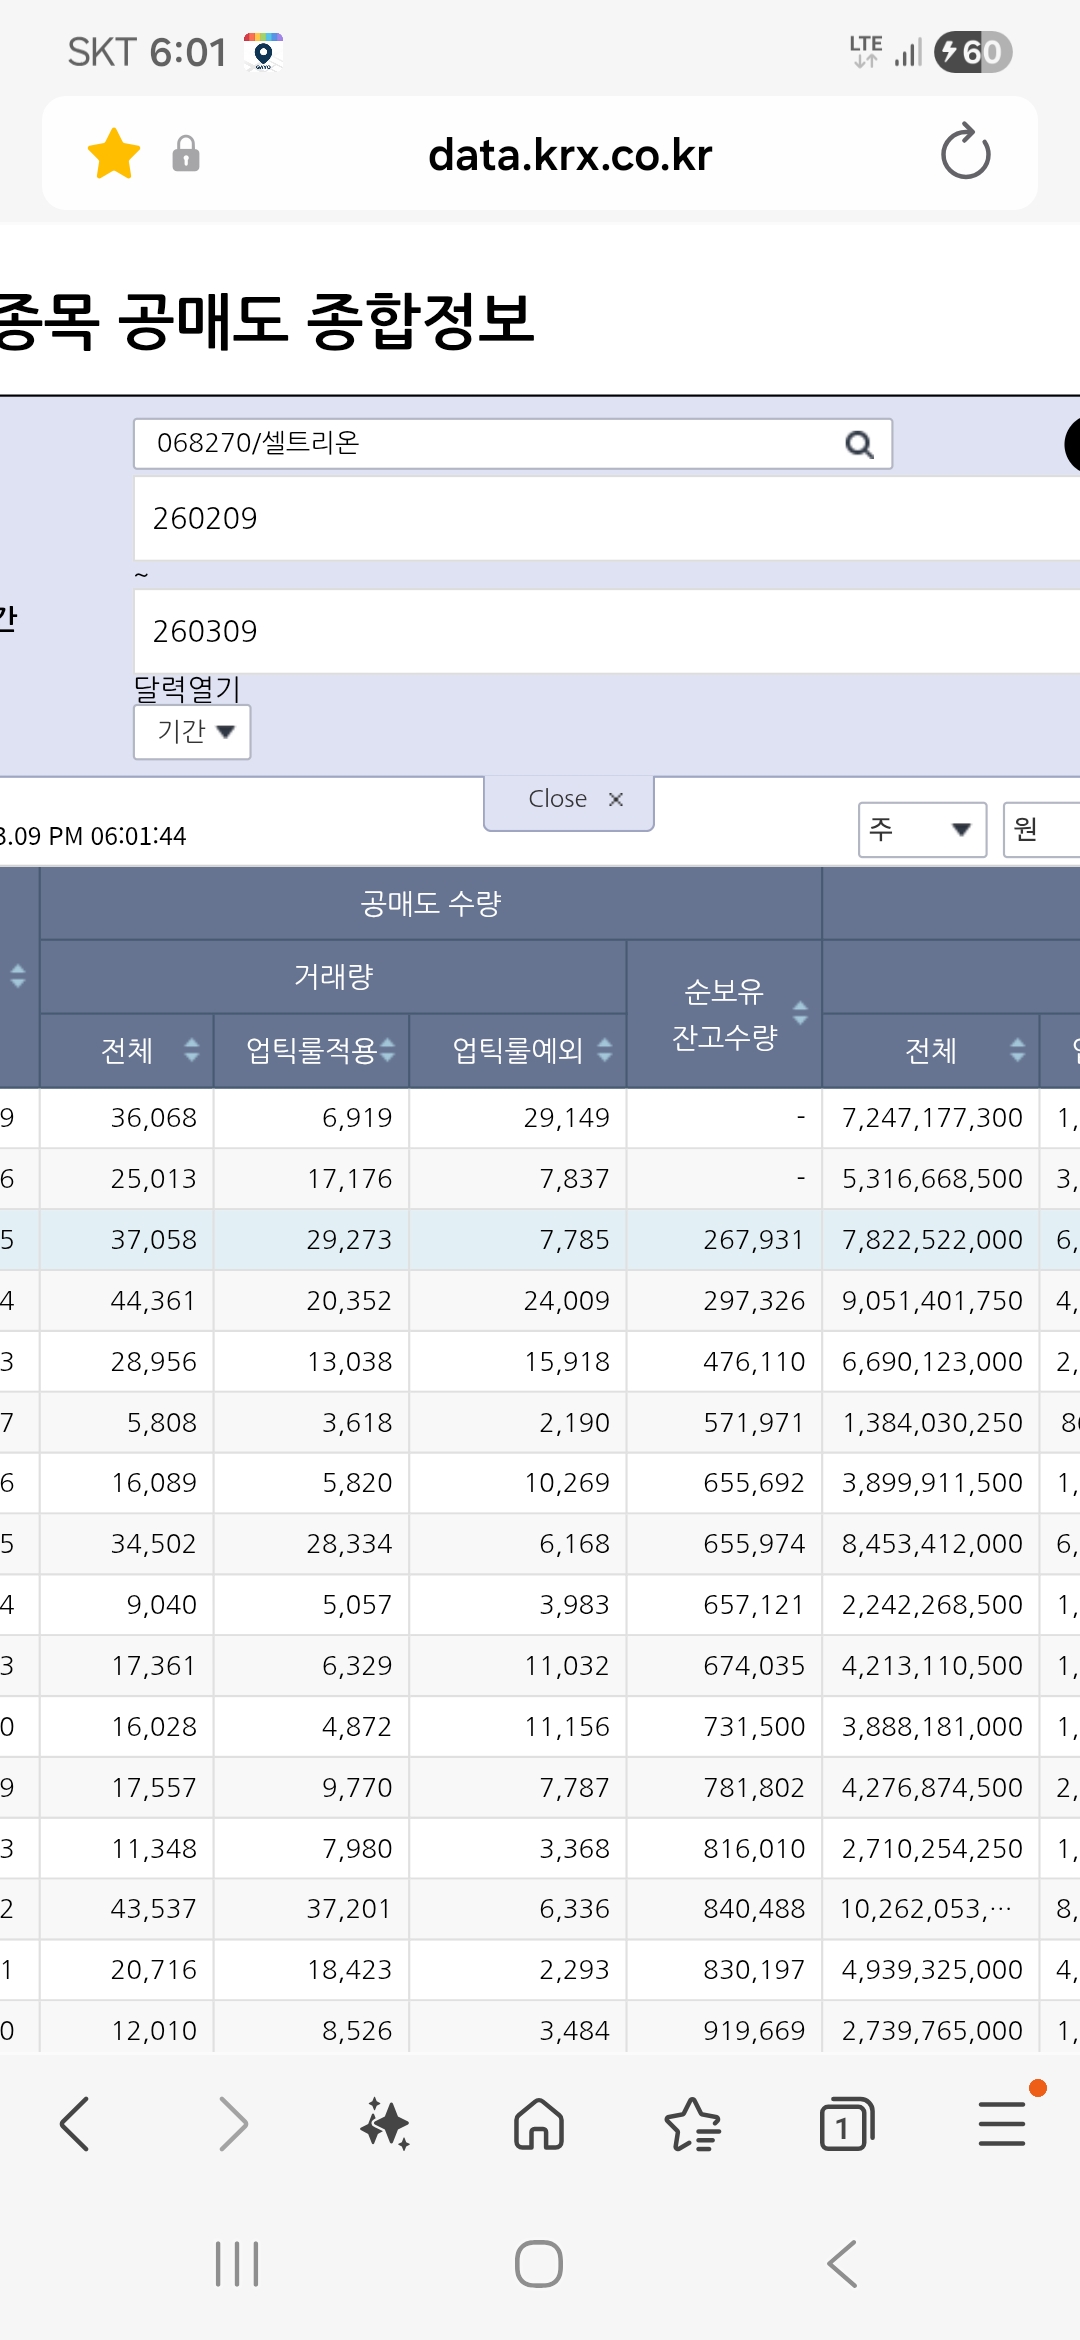
Task: Go back using browser back arrow
Action: [x=75, y=2124]
